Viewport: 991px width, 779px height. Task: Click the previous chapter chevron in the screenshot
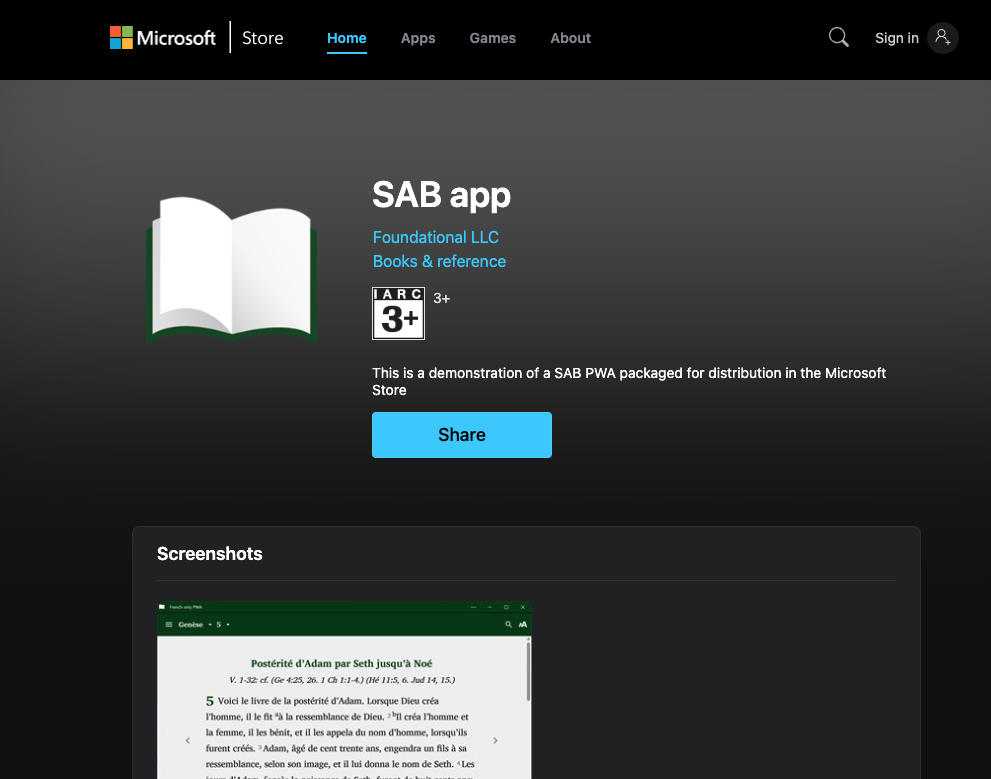(188, 741)
